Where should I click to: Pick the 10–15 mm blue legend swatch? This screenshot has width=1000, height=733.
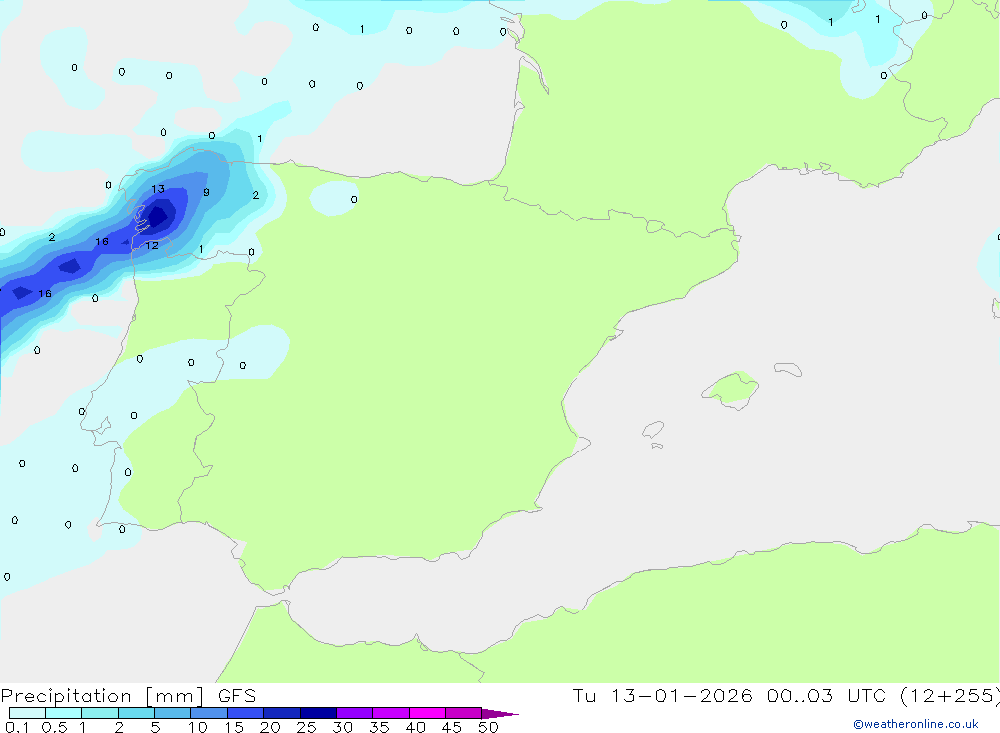(209, 713)
